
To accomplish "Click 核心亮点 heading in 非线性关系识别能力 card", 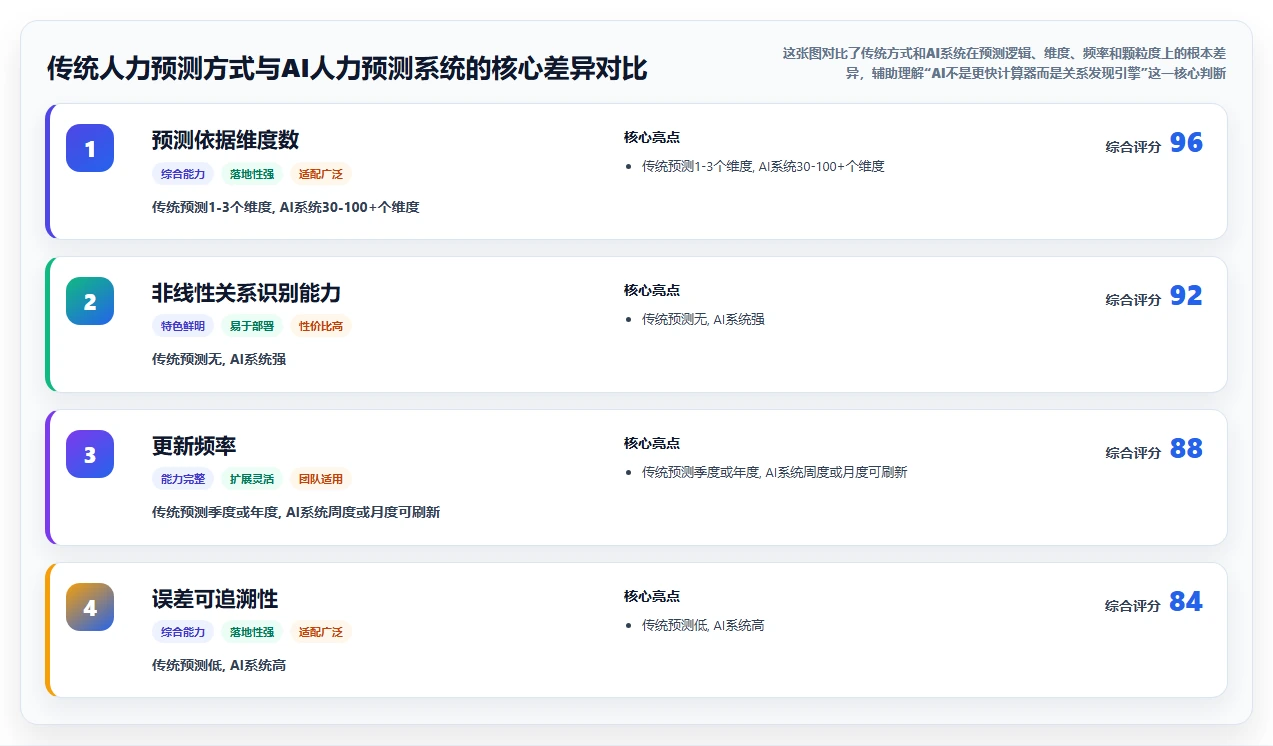I will (652, 290).
